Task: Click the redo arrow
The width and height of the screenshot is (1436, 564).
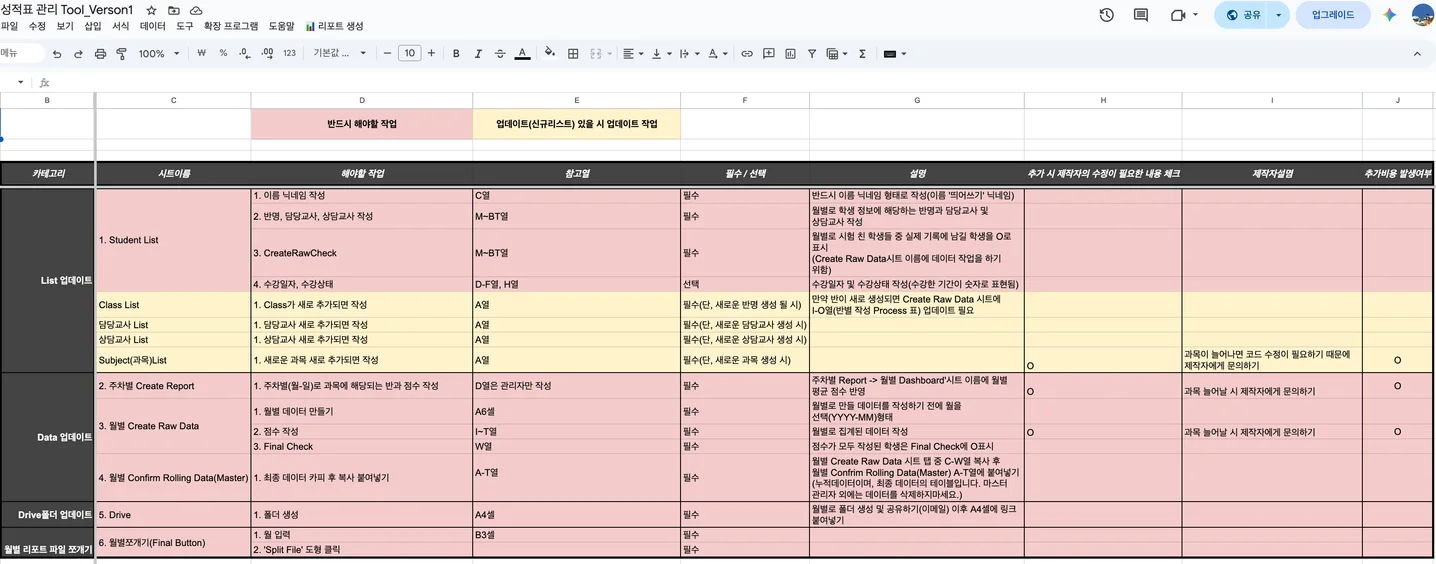Action: click(x=78, y=54)
